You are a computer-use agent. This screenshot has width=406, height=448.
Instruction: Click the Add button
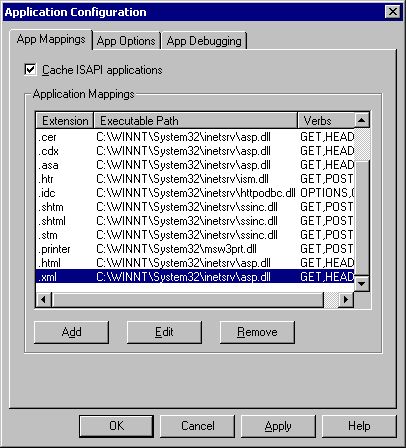click(x=71, y=332)
